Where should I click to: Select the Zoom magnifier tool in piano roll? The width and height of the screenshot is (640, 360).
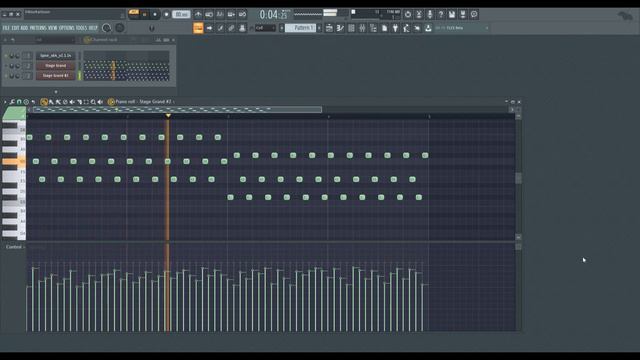coord(93,102)
